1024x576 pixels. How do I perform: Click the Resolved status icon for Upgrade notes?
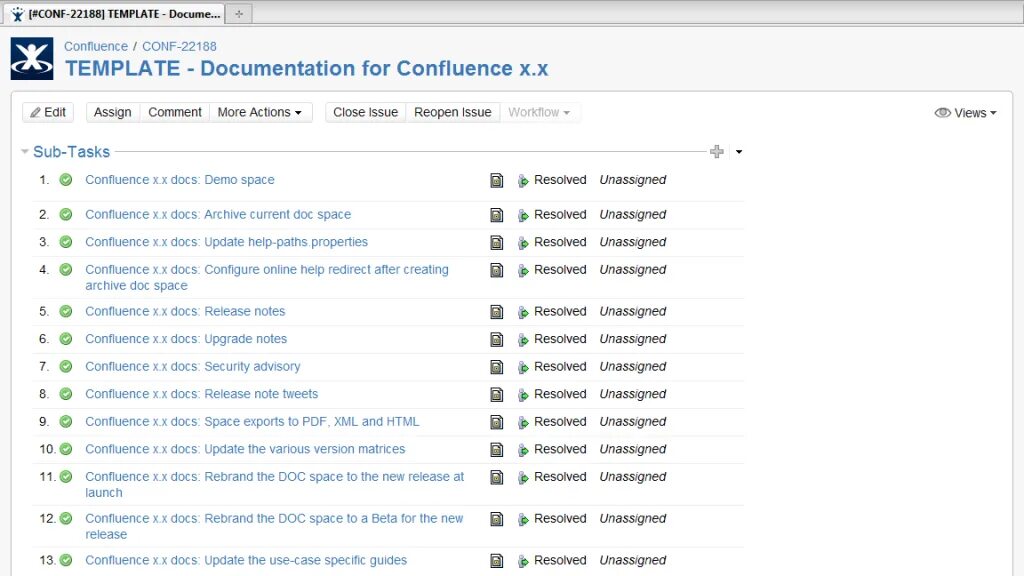(522, 340)
